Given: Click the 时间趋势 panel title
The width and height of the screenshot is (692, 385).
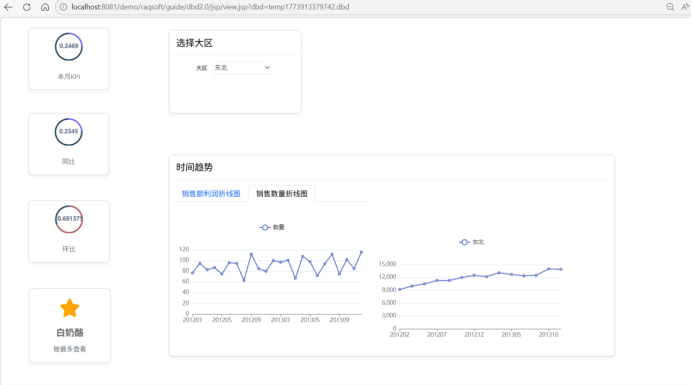Looking at the screenshot, I should [x=195, y=167].
